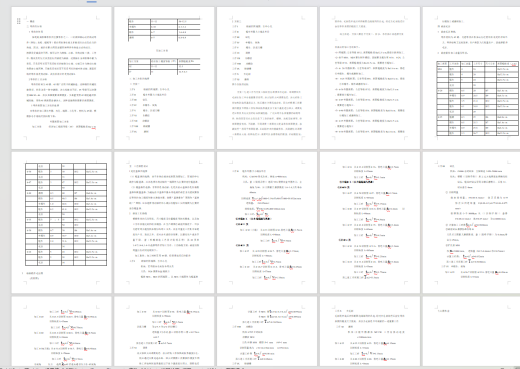Viewport: 520px width, 369px height.
Task: Select the fourth page in the middle row
Action: 370,223
